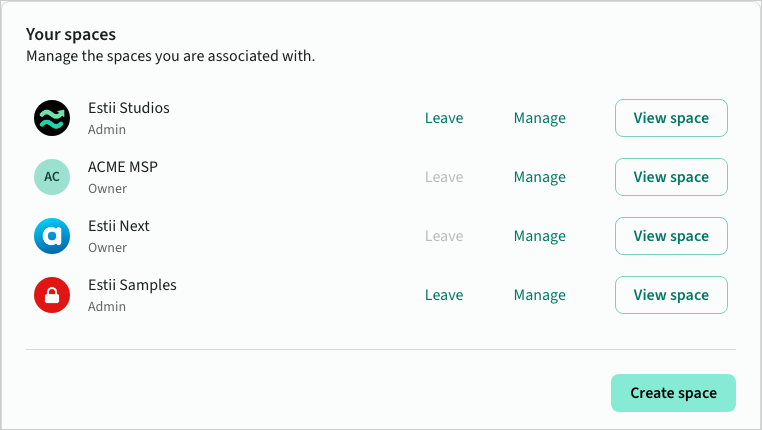Click disabled Leave link for ACME MSP

[444, 177]
